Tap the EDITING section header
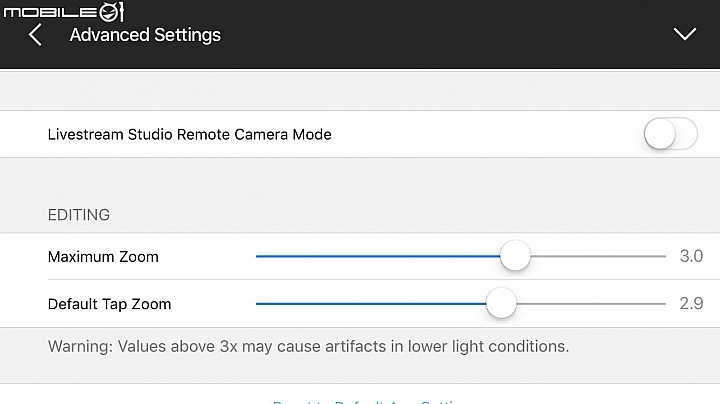Image resolution: width=720 pixels, height=404 pixels. [79, 215]
